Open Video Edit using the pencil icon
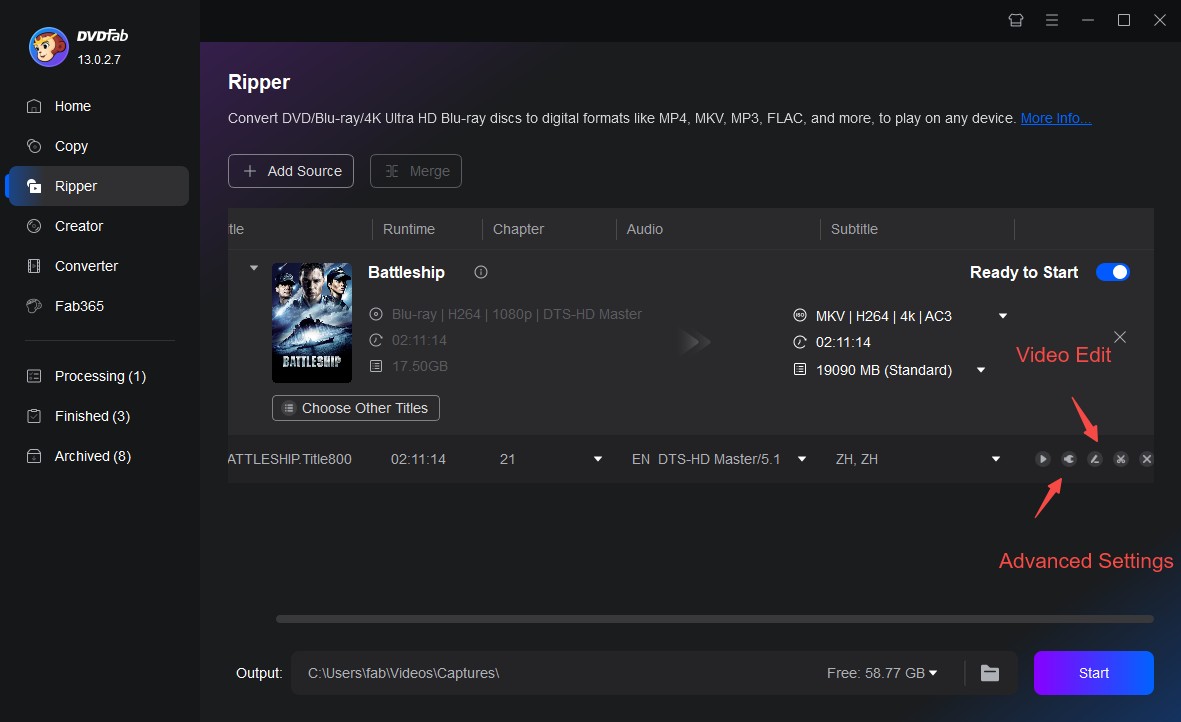1181x722 pixels. point(1094,459)
